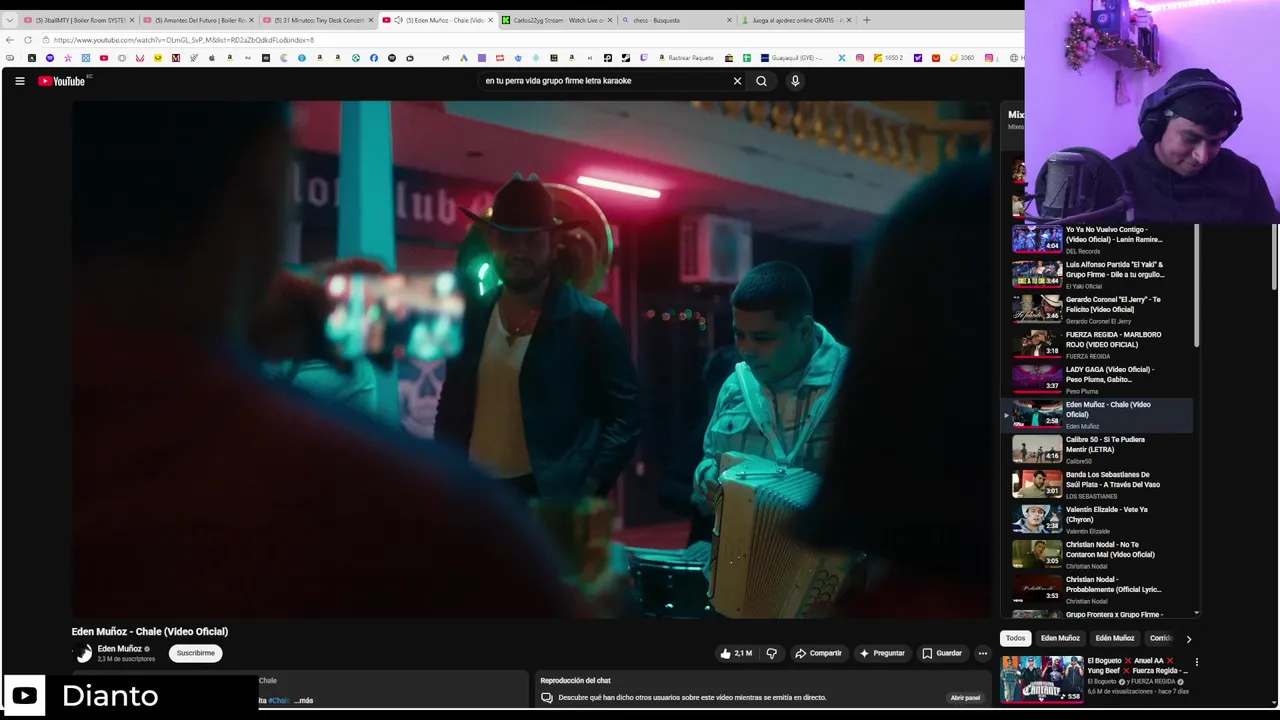Select first Eden Muñoz filter chip
The image size is (1280, 720).
point(1060,638)
